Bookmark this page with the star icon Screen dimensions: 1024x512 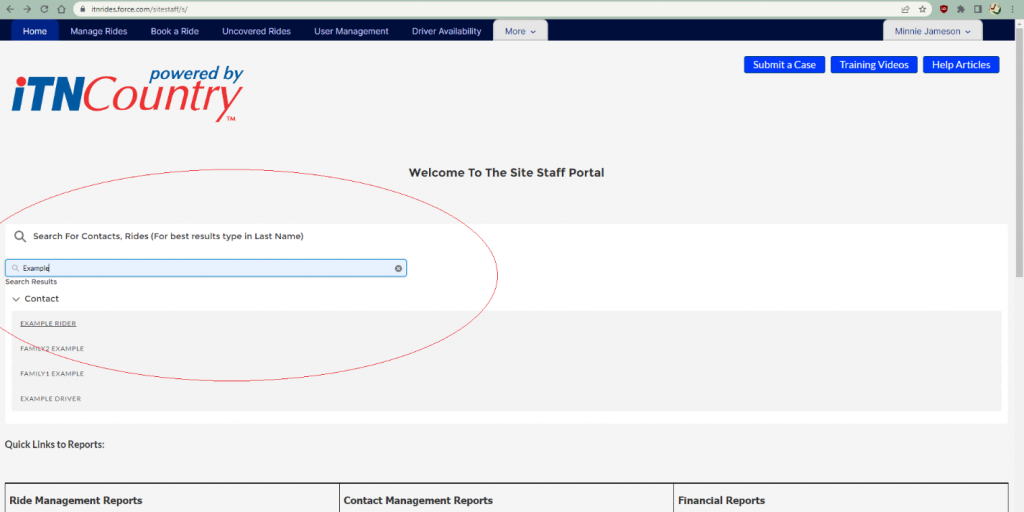point(921,9)
